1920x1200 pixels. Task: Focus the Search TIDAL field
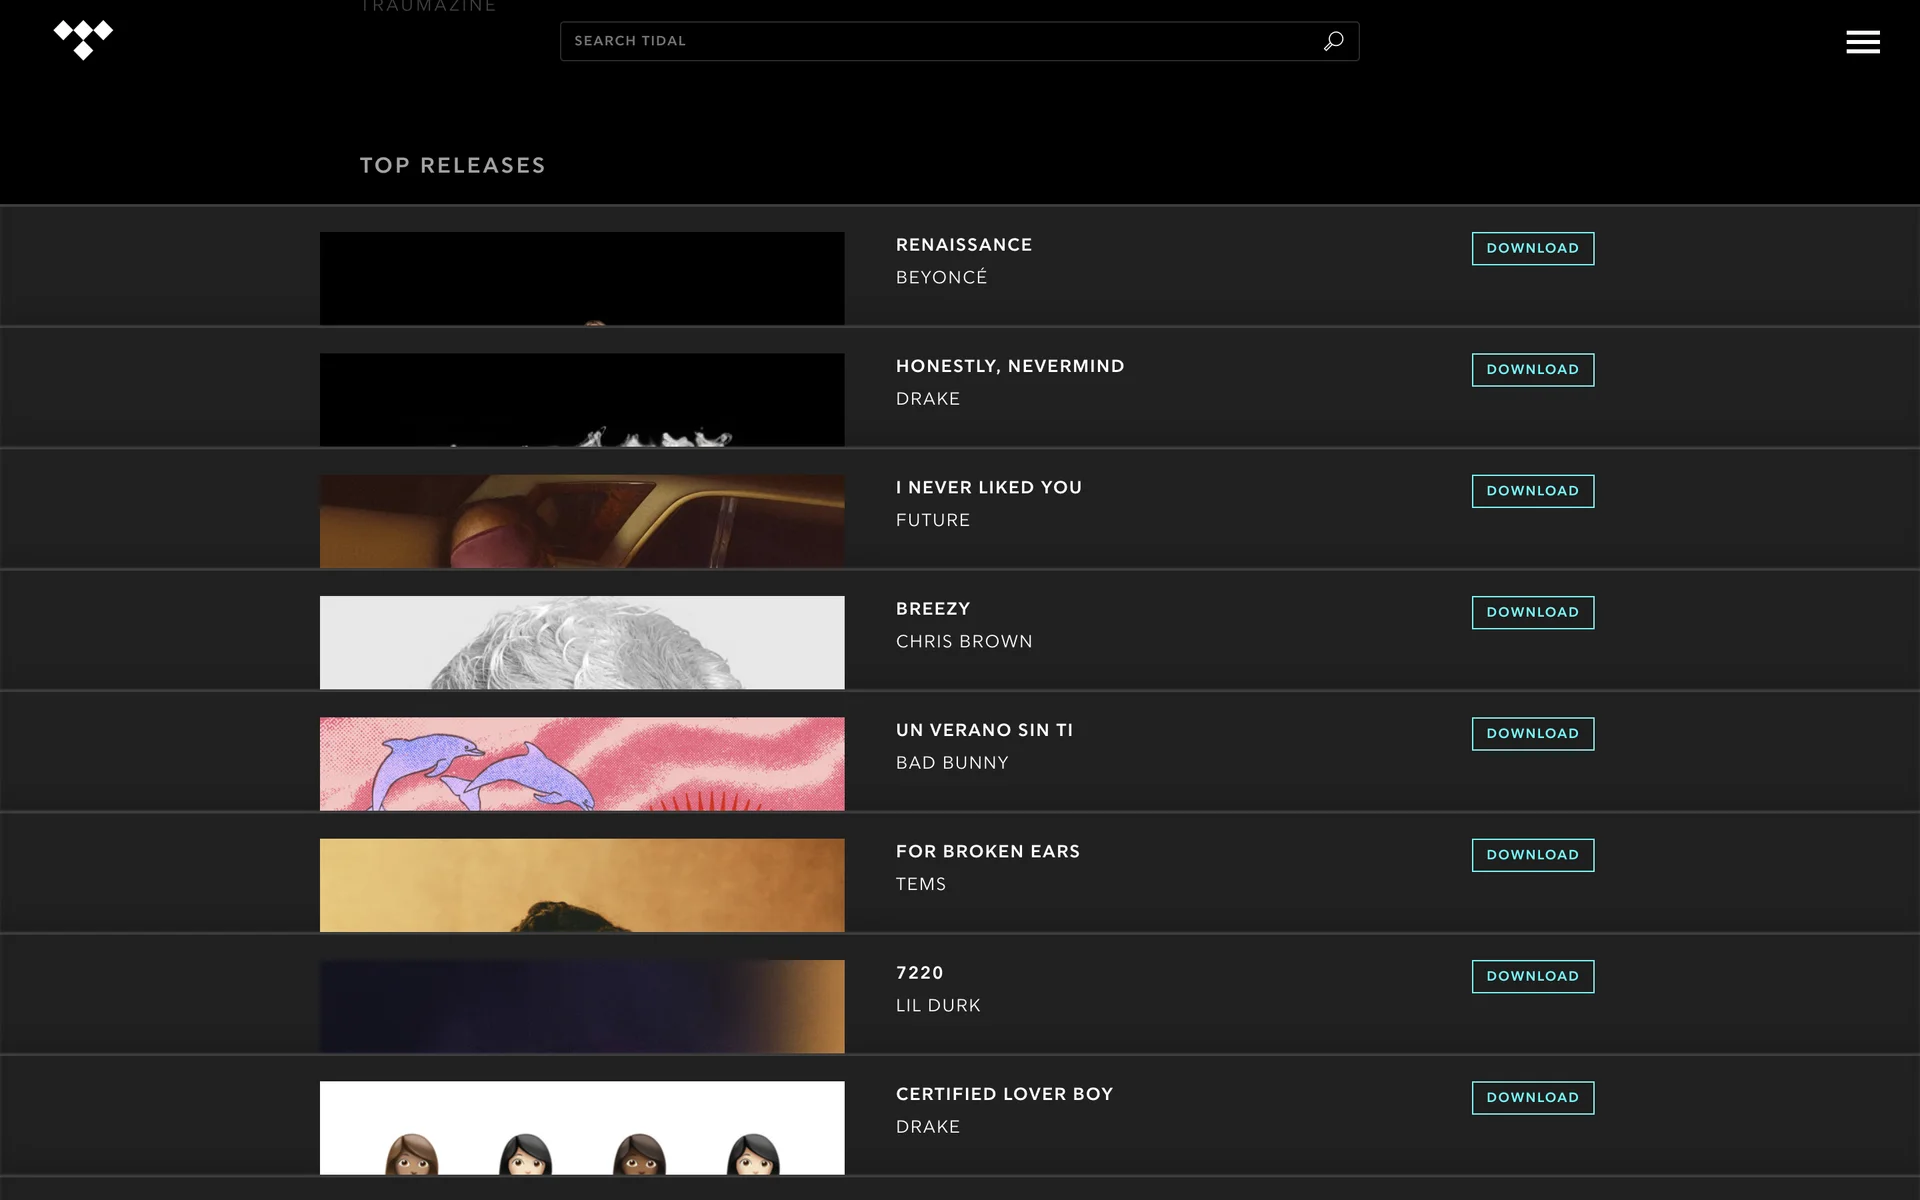point(940,41)
